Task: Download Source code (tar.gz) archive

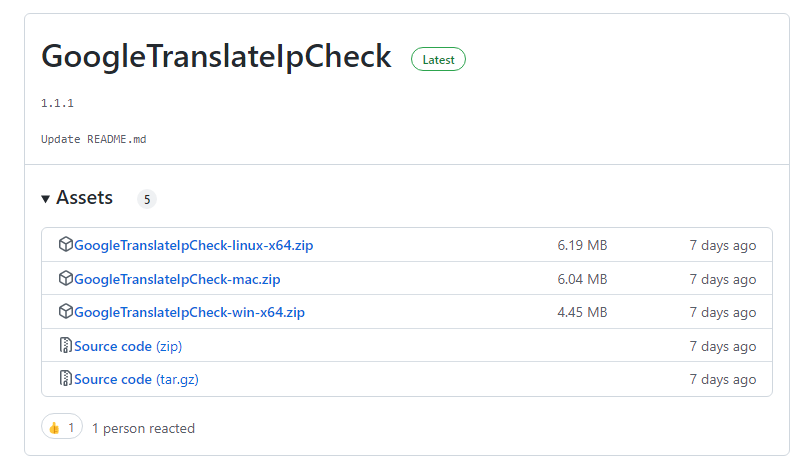Action: [135, 379]
